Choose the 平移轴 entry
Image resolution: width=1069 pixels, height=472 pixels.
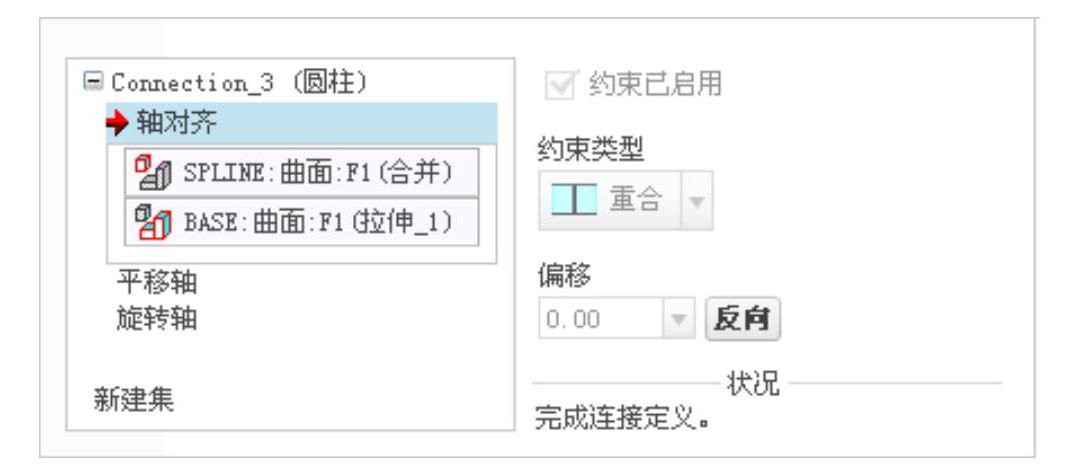pyautogui.click(x=157, y=282)
